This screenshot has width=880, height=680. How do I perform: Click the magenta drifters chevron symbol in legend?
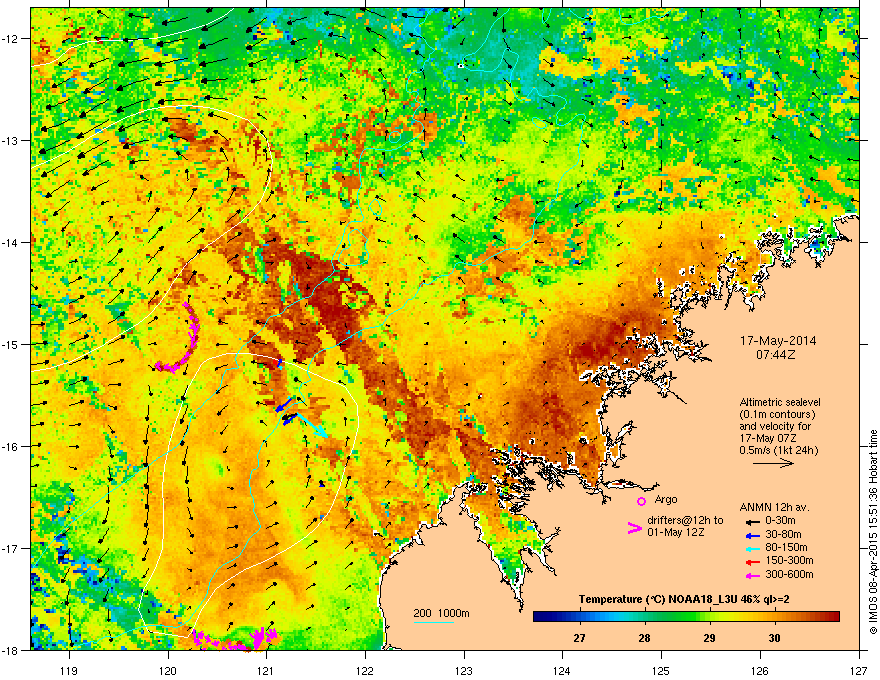point(634,527)
